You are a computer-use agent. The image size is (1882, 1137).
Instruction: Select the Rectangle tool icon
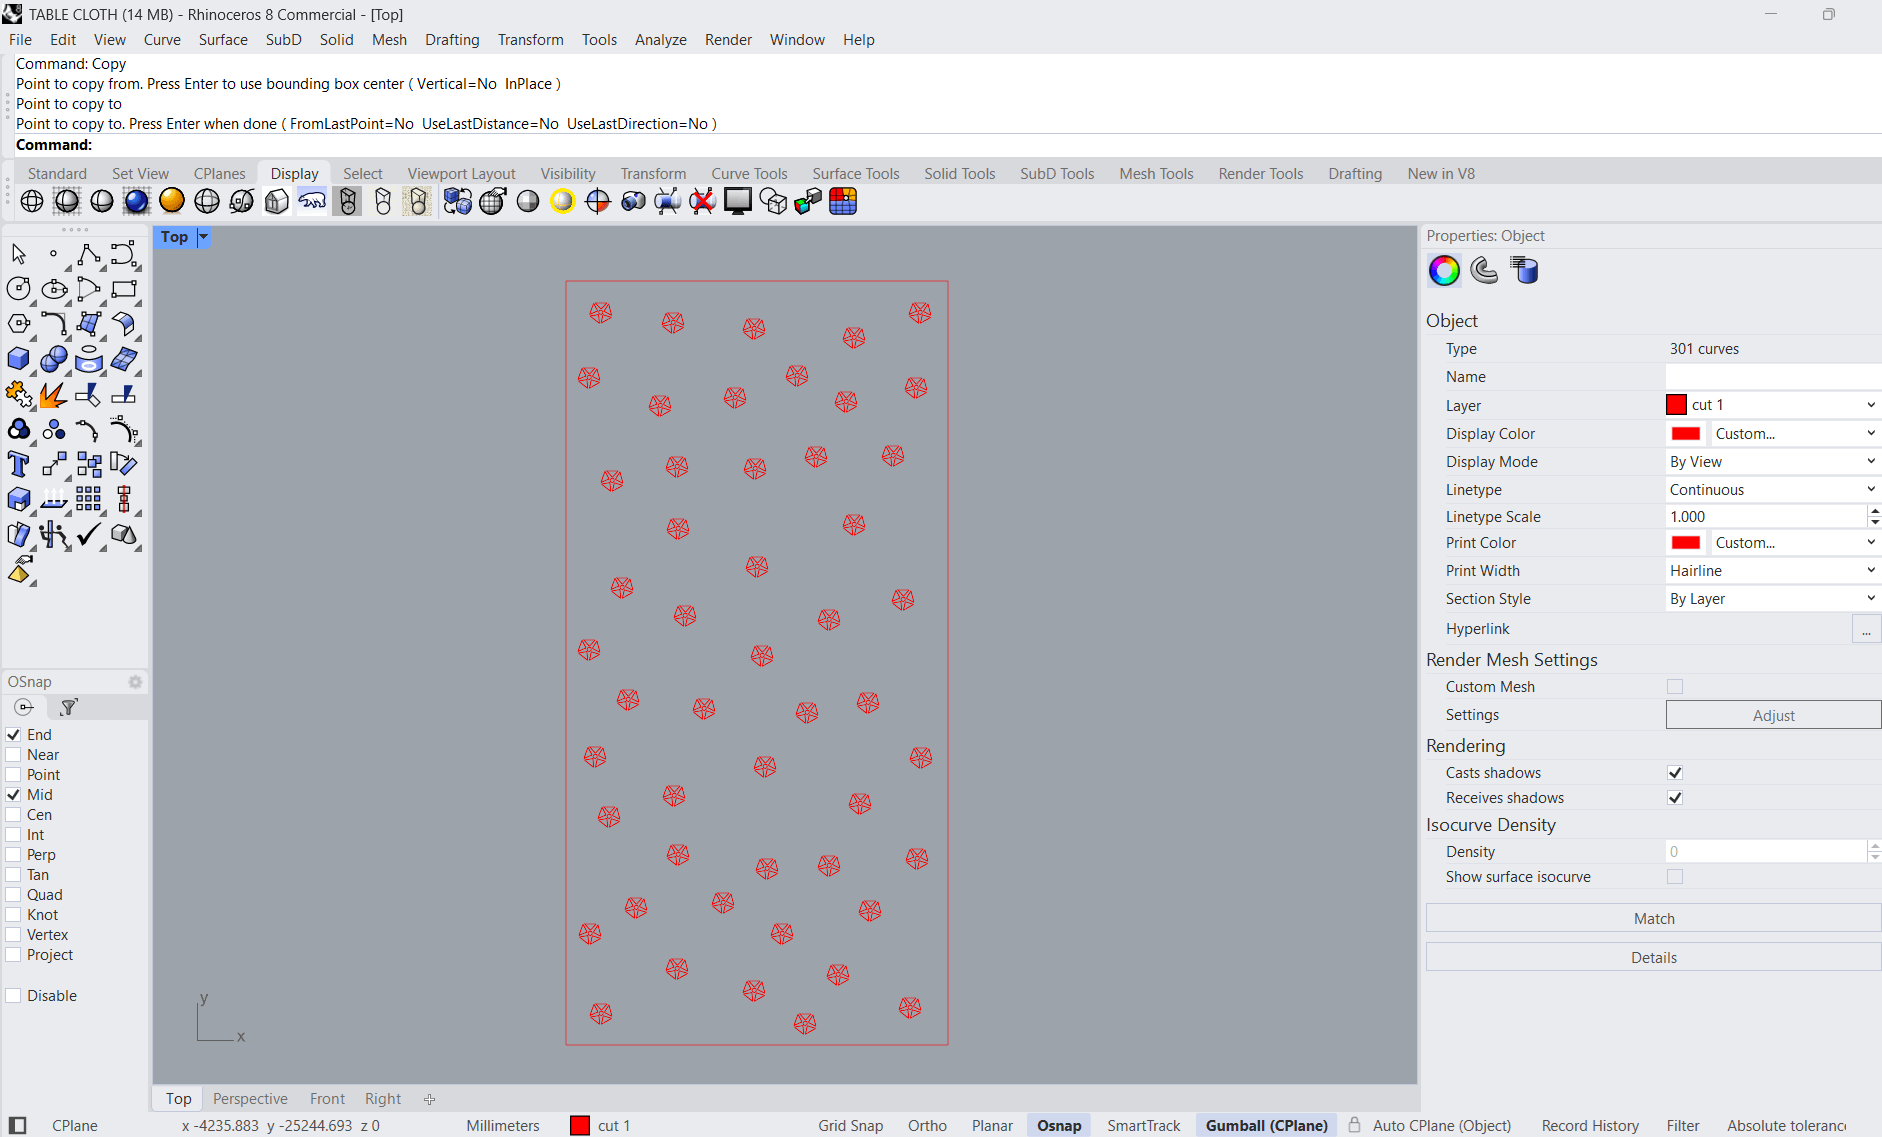[x=123, y=289]
